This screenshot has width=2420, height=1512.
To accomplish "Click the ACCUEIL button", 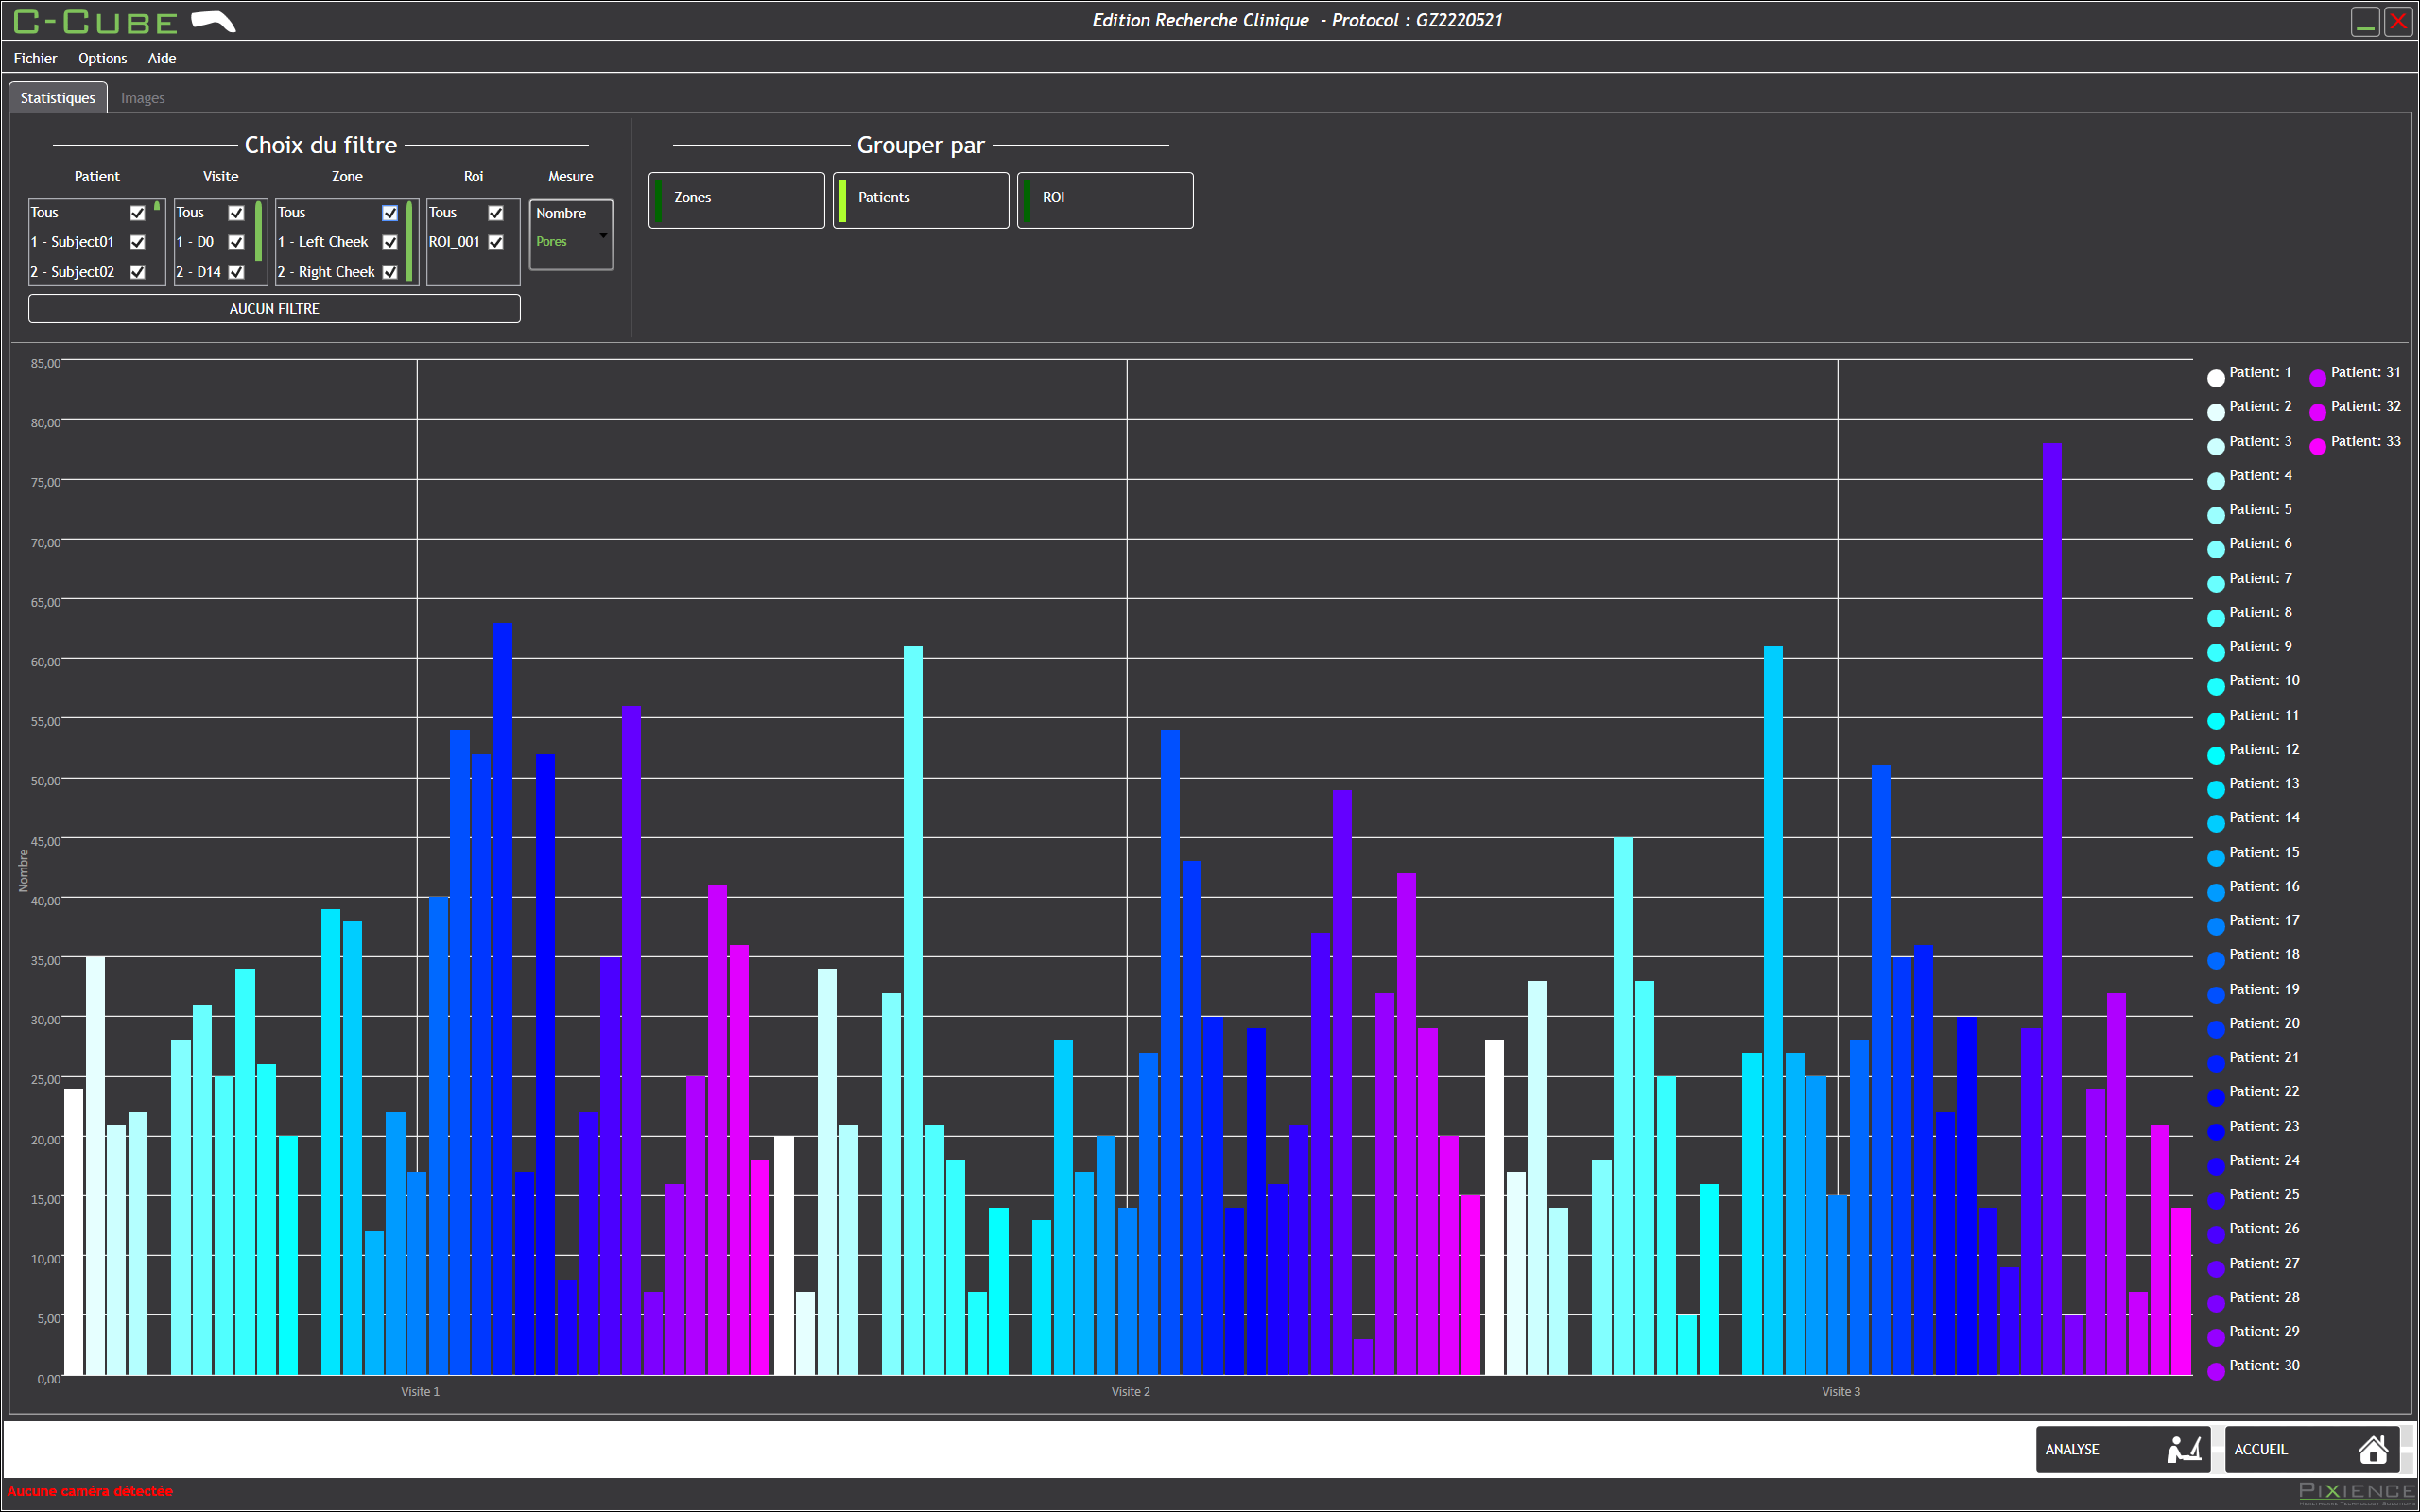I will pyautogui.click(x=2311, y=1449).
